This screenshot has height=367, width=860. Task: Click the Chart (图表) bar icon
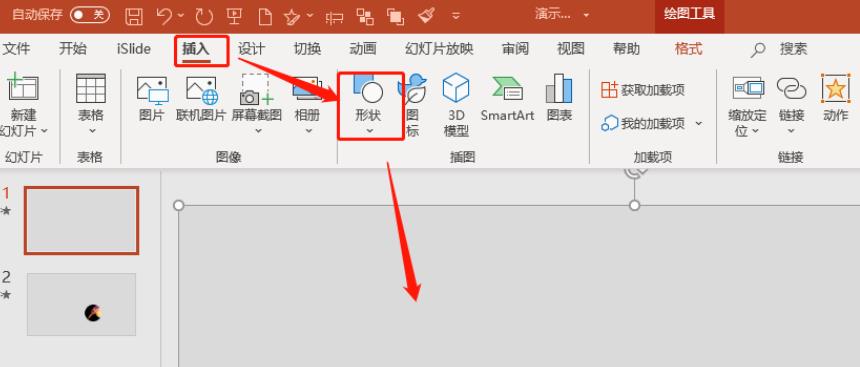[559, 88]
